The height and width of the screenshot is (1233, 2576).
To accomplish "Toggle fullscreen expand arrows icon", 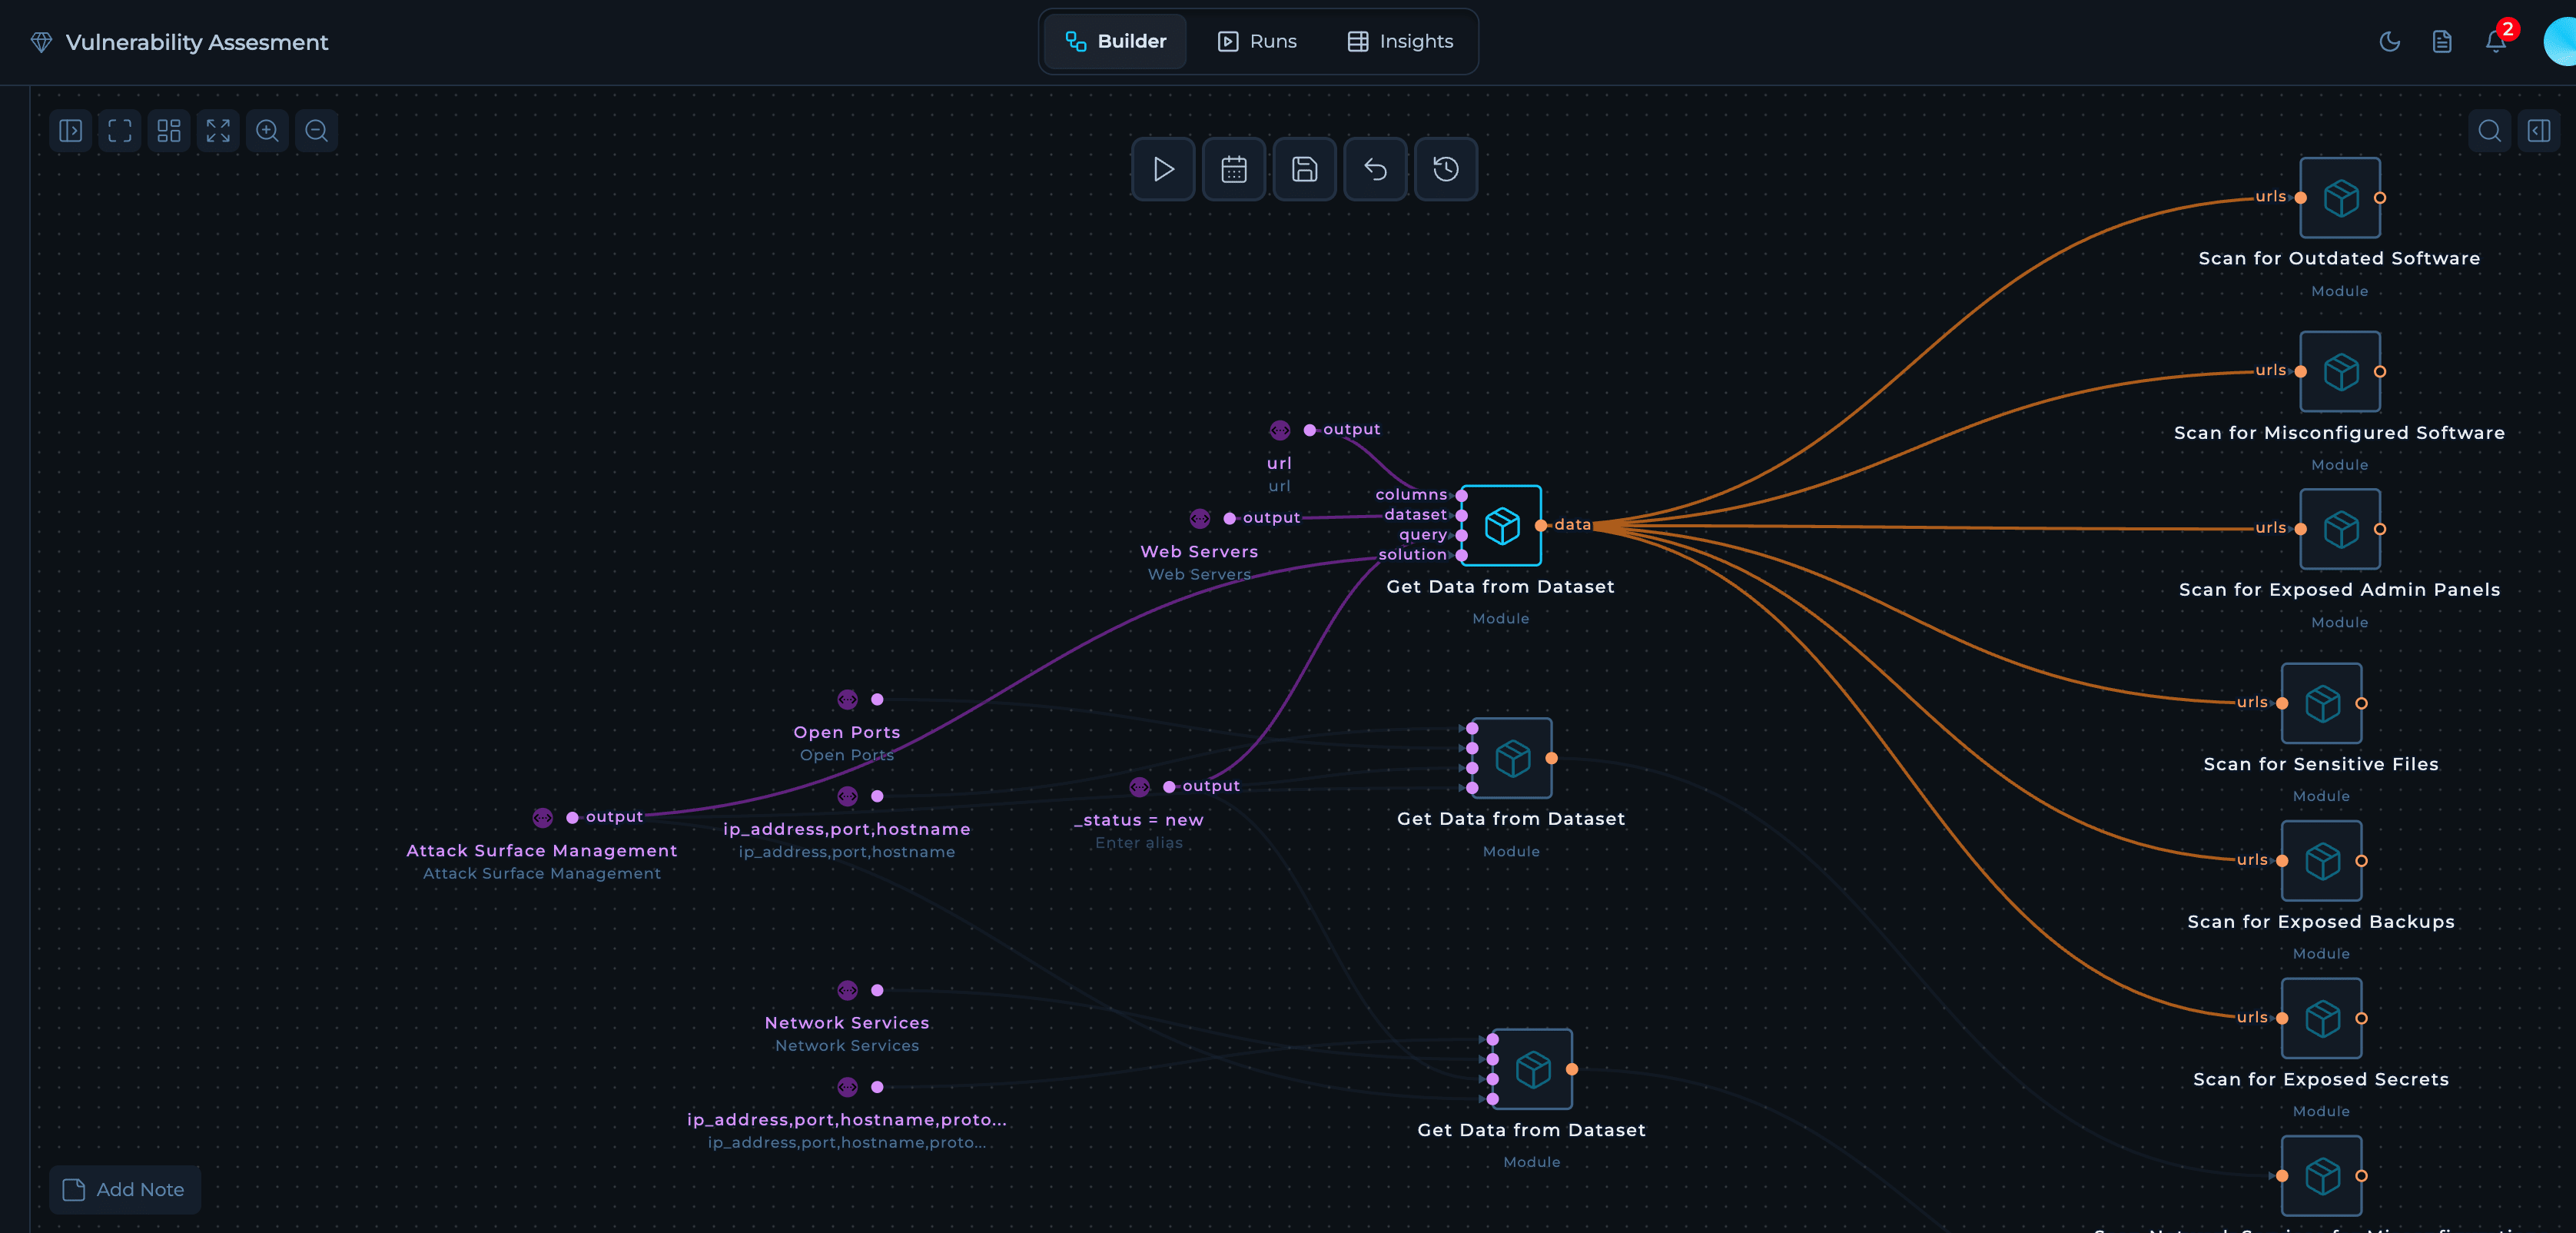I will coord(218,131).
